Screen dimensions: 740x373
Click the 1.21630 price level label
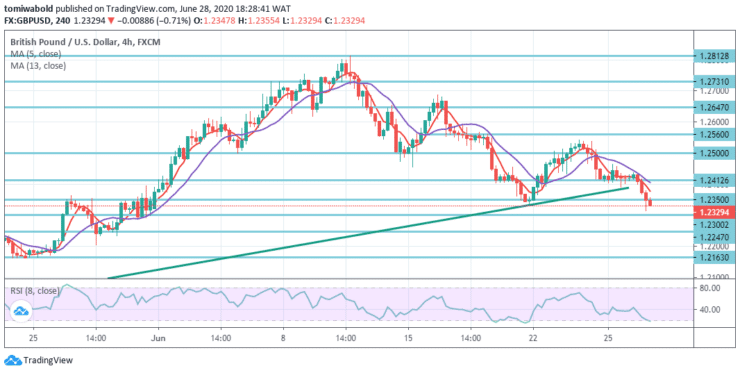714,258
